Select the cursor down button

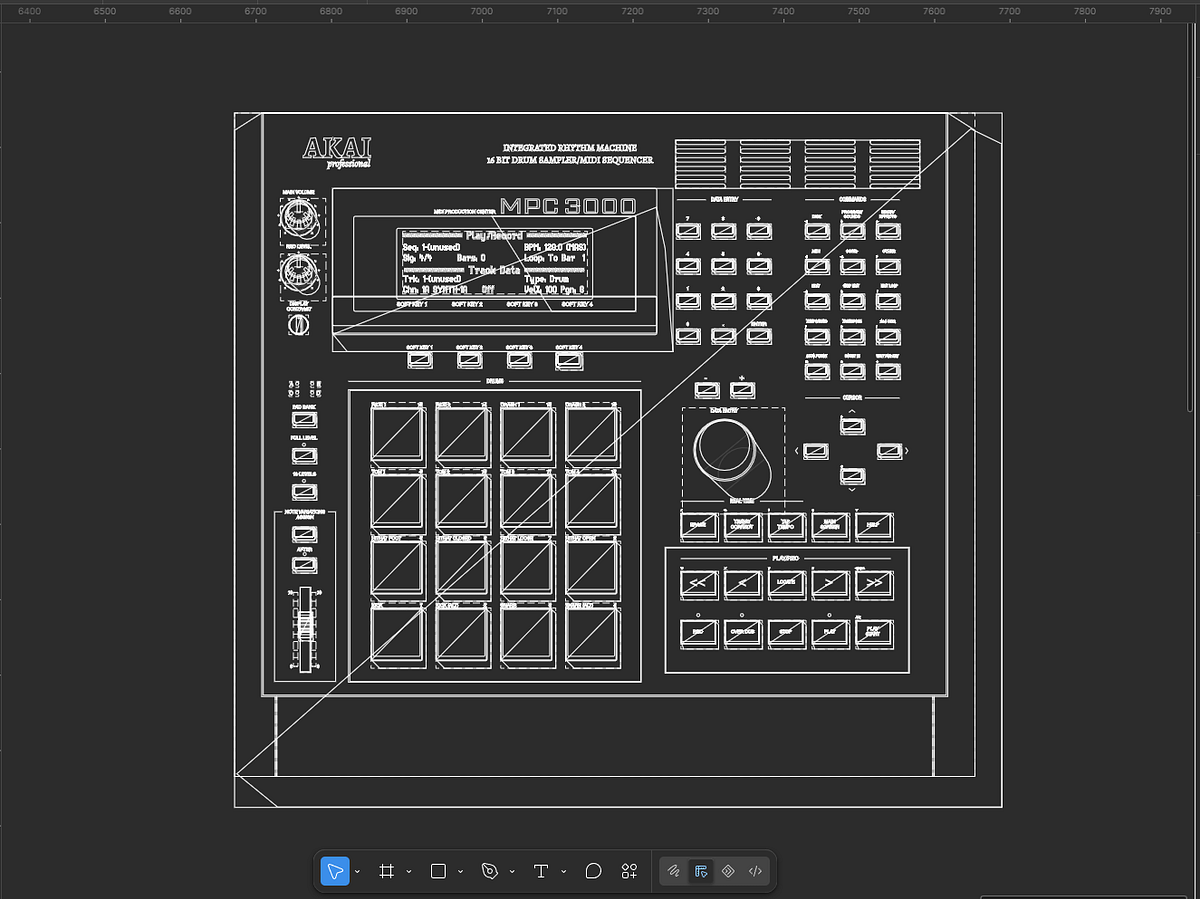point(852,475)
